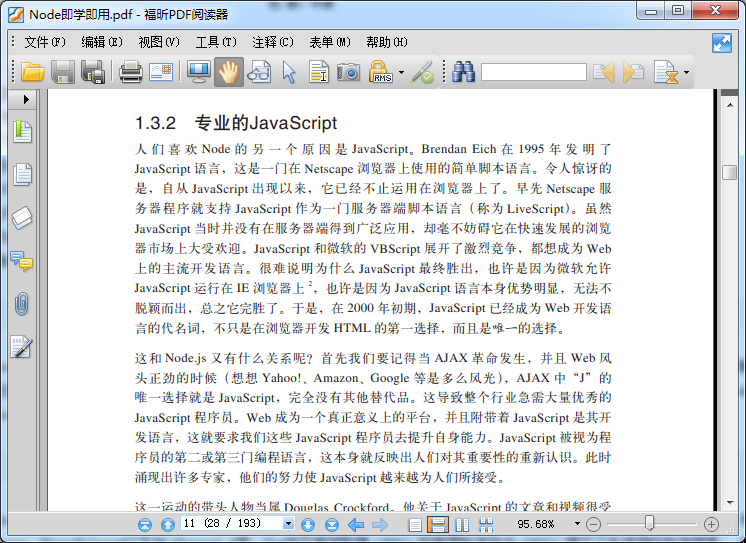Zoom in with plus button
Screen dimensions: 746x543
(711, 524)
